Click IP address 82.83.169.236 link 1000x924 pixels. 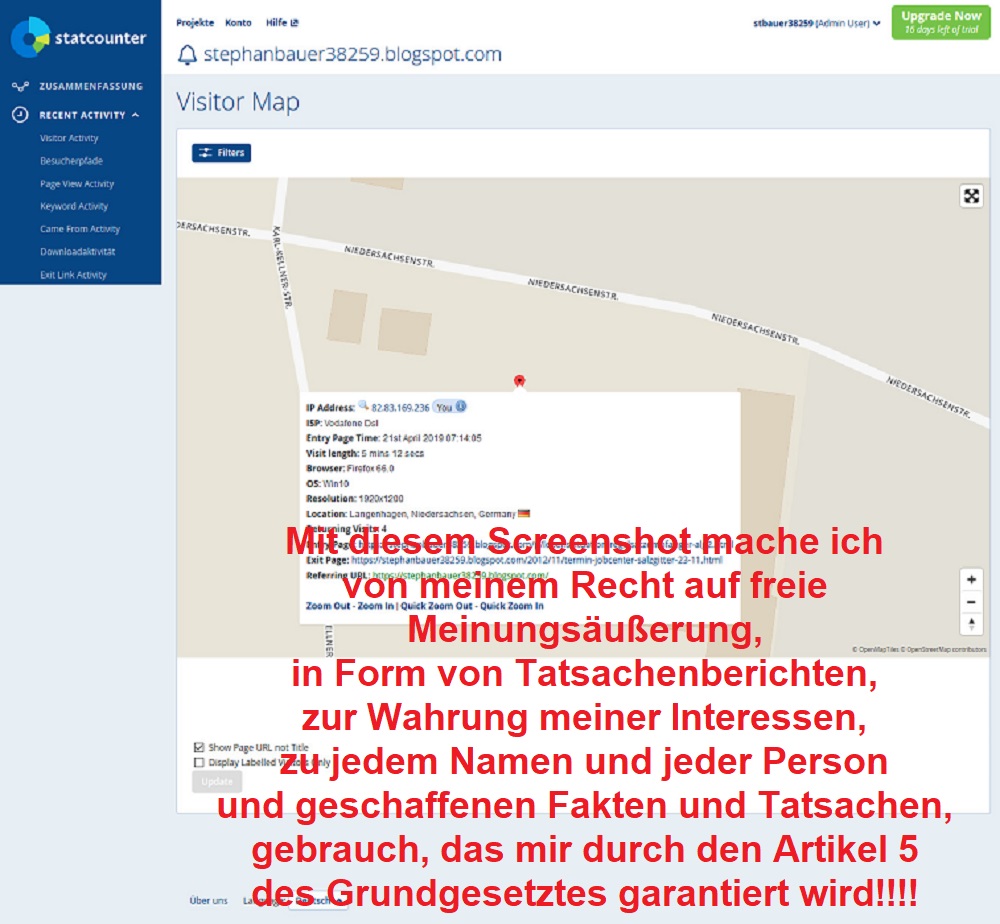pyautogui.click(x=401, y=407)
